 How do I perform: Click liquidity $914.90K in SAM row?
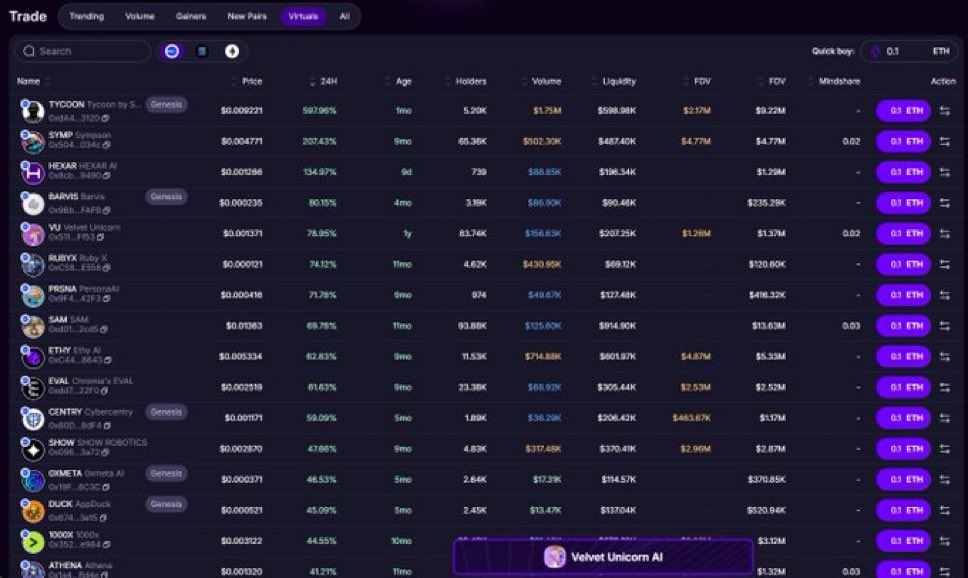click(x=617, y=325)
